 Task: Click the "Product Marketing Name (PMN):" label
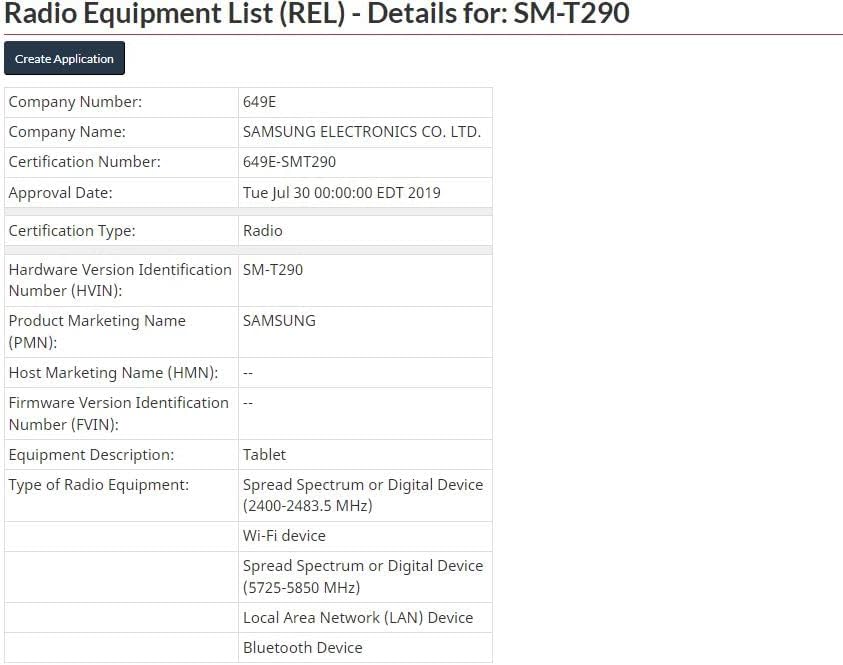tap(97, 331)
